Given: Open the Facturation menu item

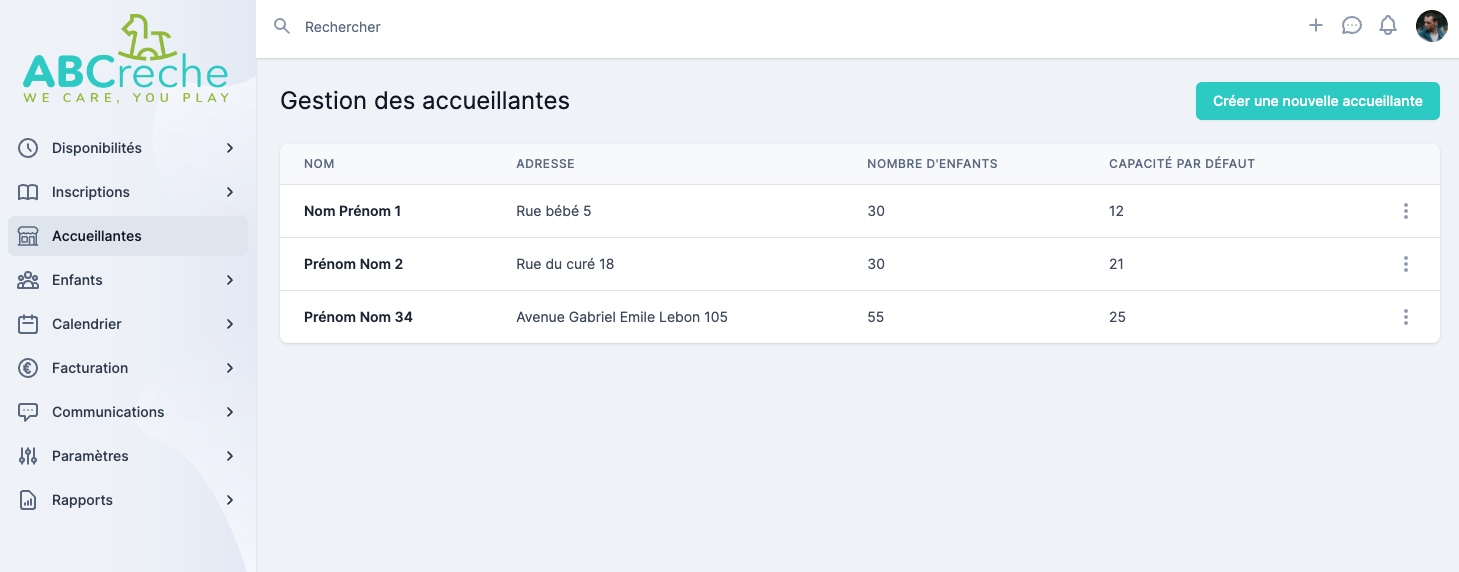Looking at the screenshot, I should click(x=90, y=368).
